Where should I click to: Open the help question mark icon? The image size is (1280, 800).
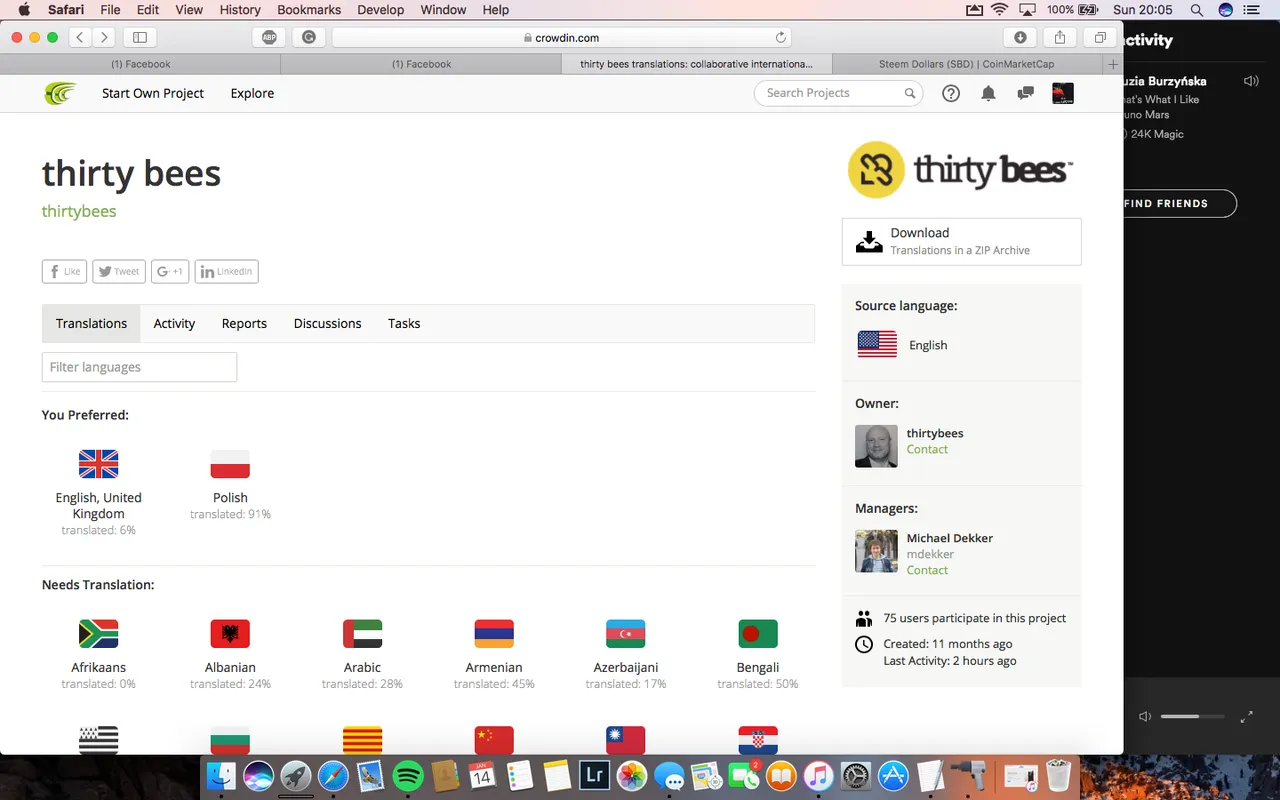951,93
